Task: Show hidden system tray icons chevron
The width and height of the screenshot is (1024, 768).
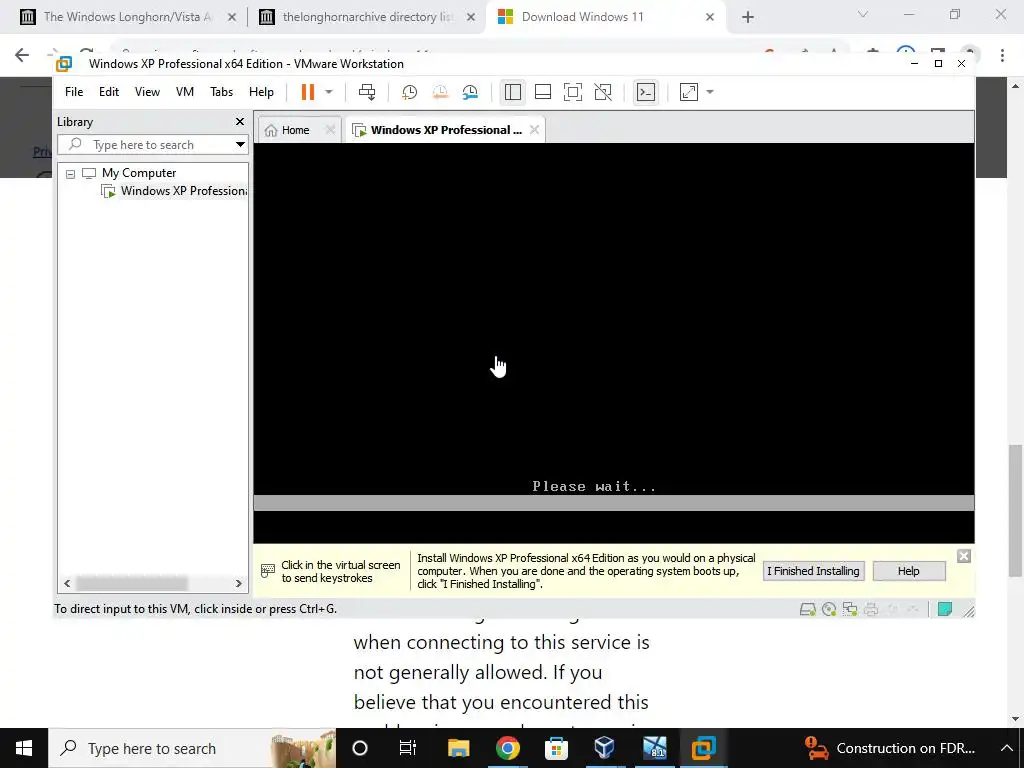Action: tap(1006, 748)
